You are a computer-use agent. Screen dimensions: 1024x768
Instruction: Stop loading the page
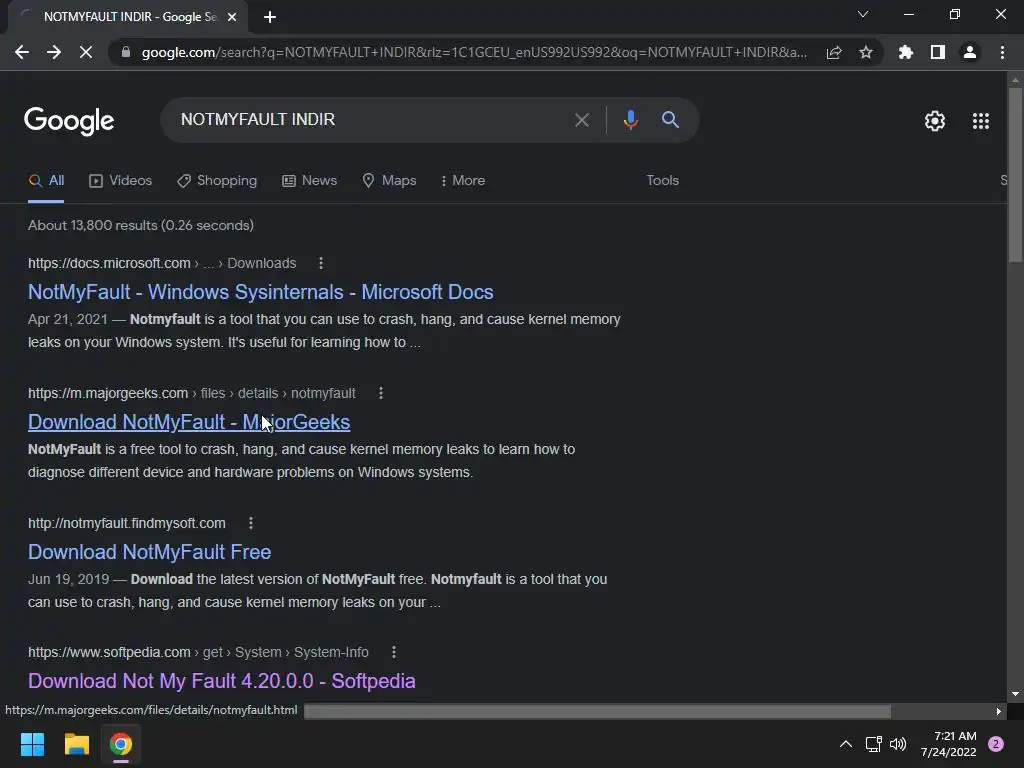86,52
